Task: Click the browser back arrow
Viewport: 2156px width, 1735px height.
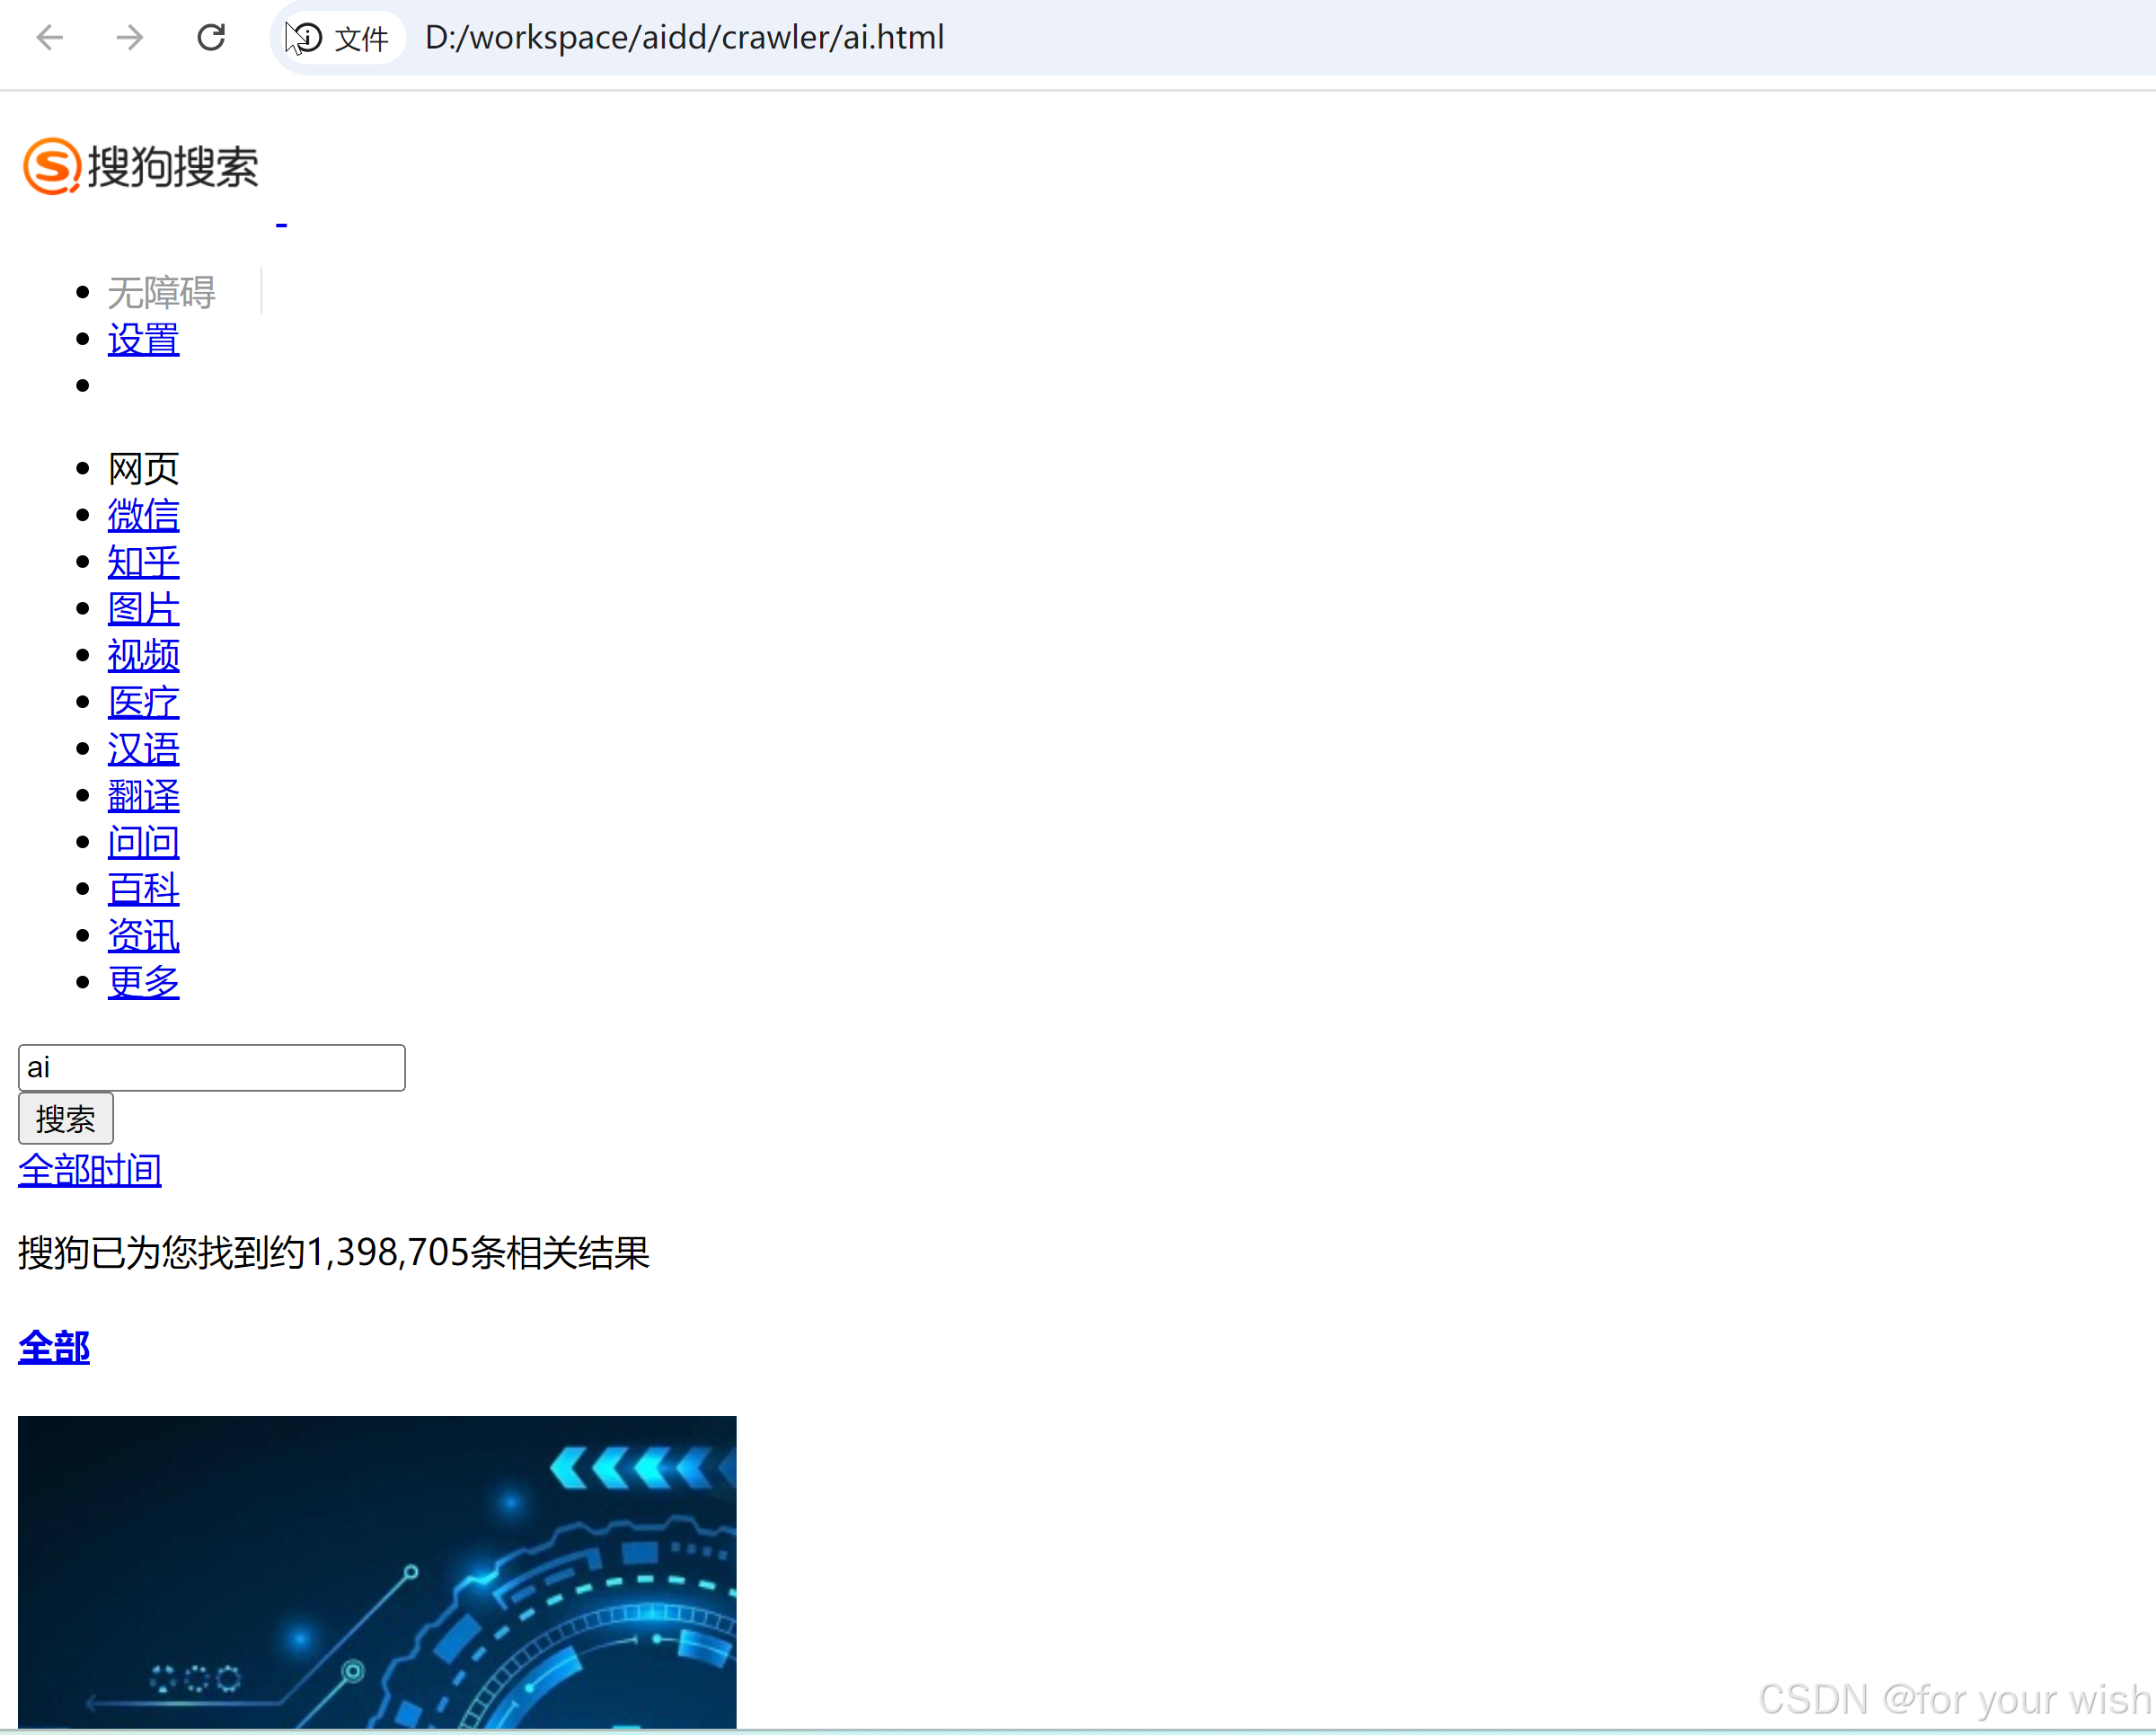Action: 49,37
